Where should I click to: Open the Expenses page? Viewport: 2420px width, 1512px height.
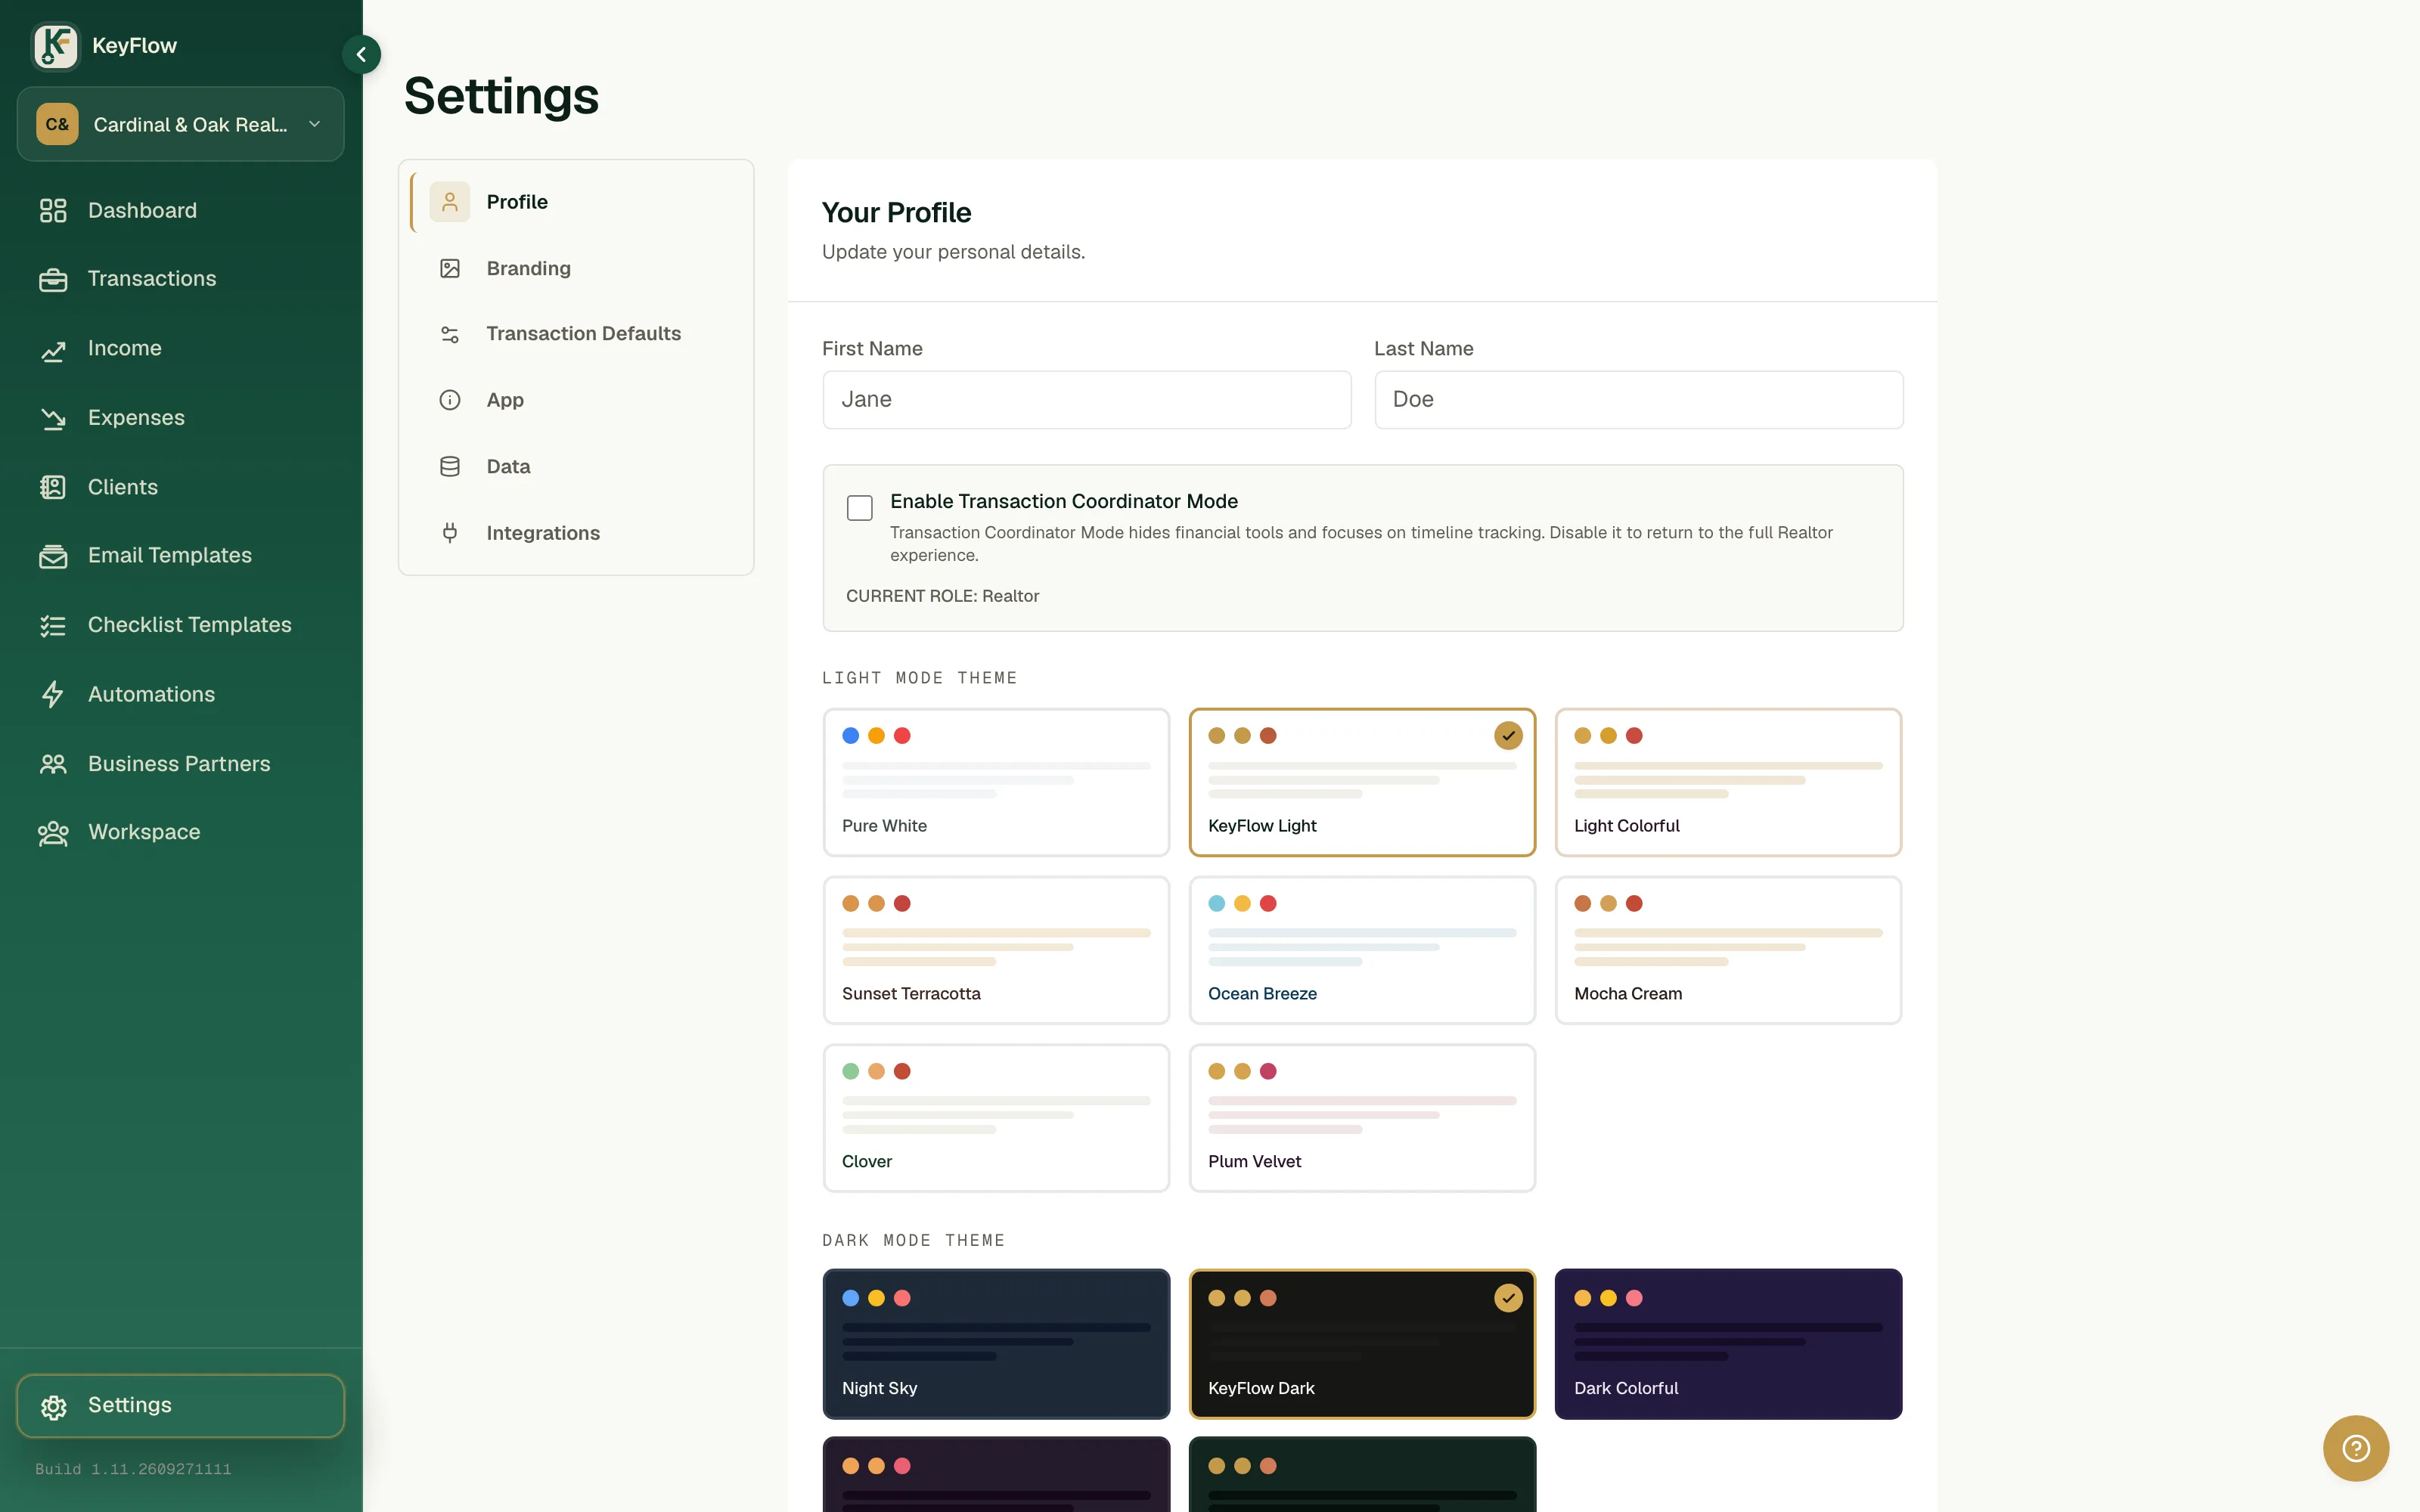point(180,417)
